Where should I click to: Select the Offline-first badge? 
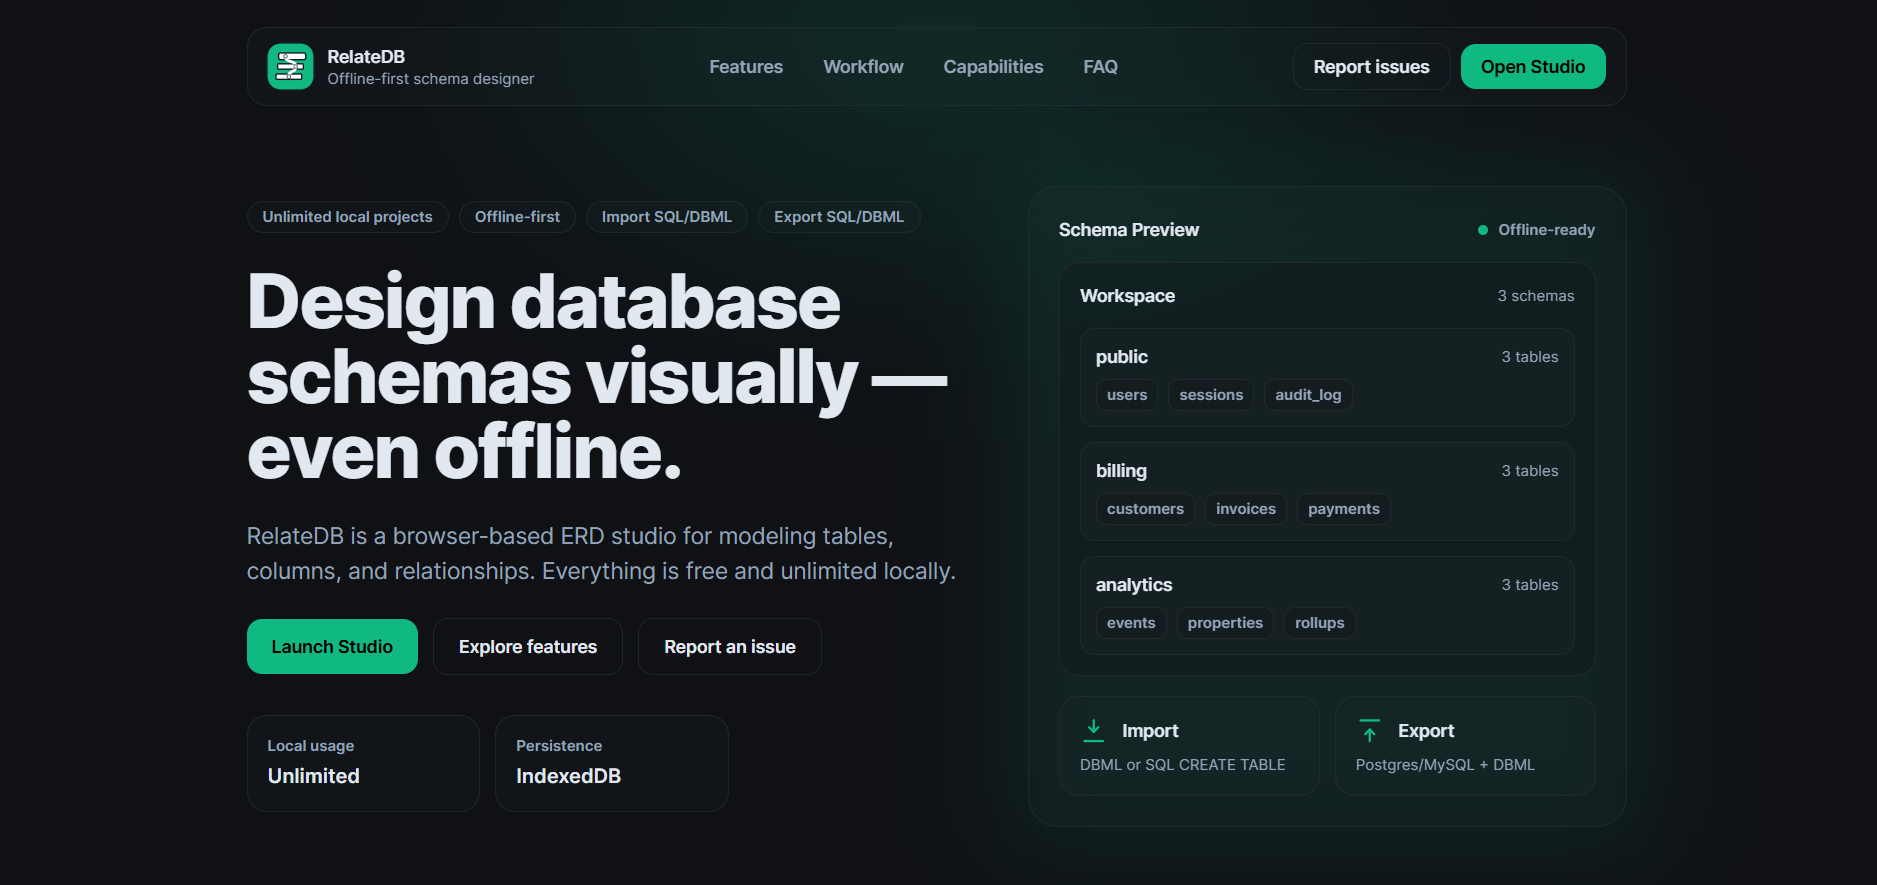(517, 217)
